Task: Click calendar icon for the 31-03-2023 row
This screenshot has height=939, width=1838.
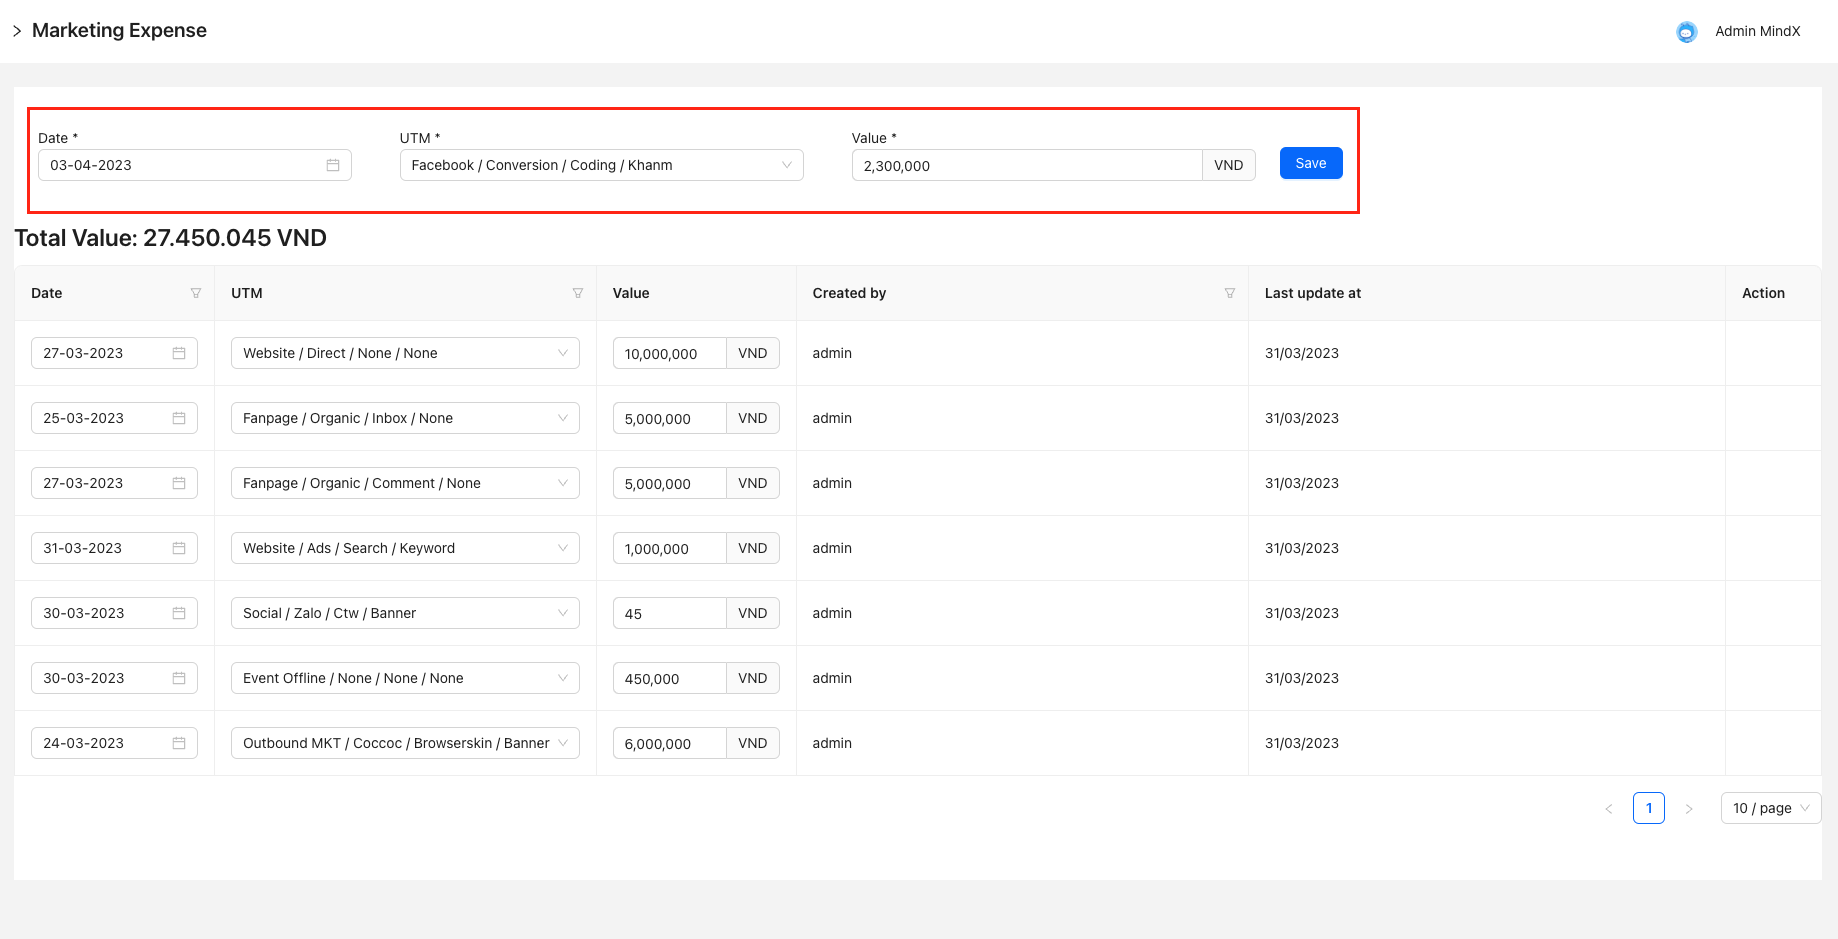Action: tap(179, 548)
